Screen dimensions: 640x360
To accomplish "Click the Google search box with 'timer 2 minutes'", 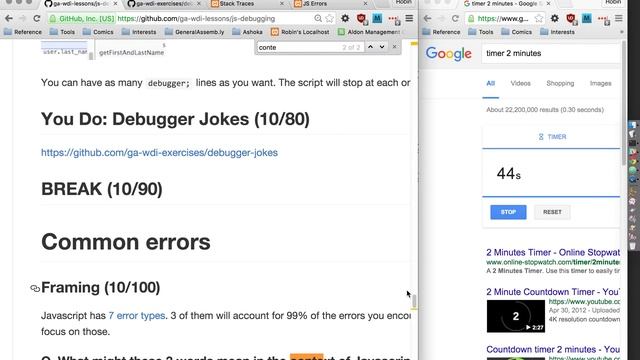I will coord(551,53).
